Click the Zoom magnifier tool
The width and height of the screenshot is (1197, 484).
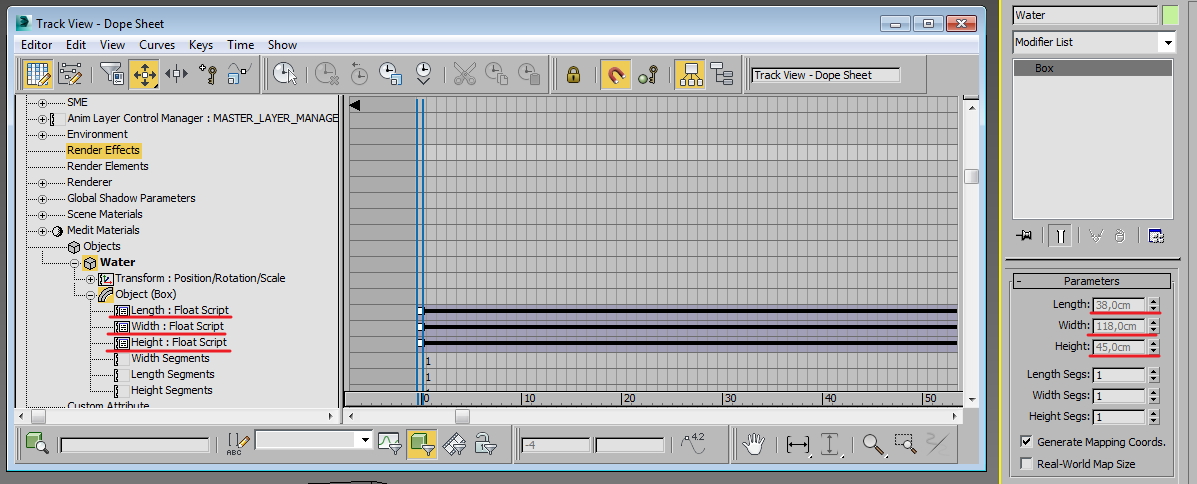click(873, 444)
